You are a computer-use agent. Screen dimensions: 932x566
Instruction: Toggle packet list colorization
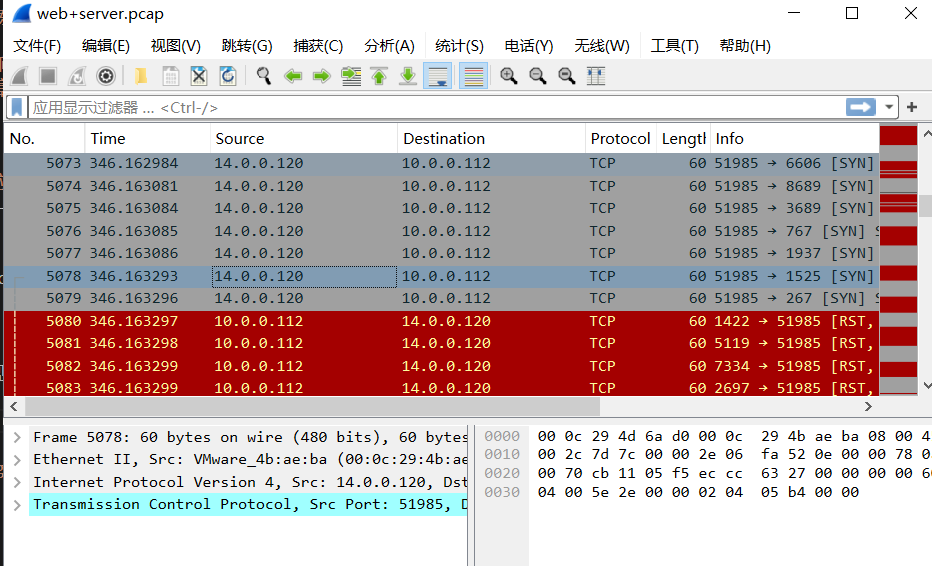[473, 76]
